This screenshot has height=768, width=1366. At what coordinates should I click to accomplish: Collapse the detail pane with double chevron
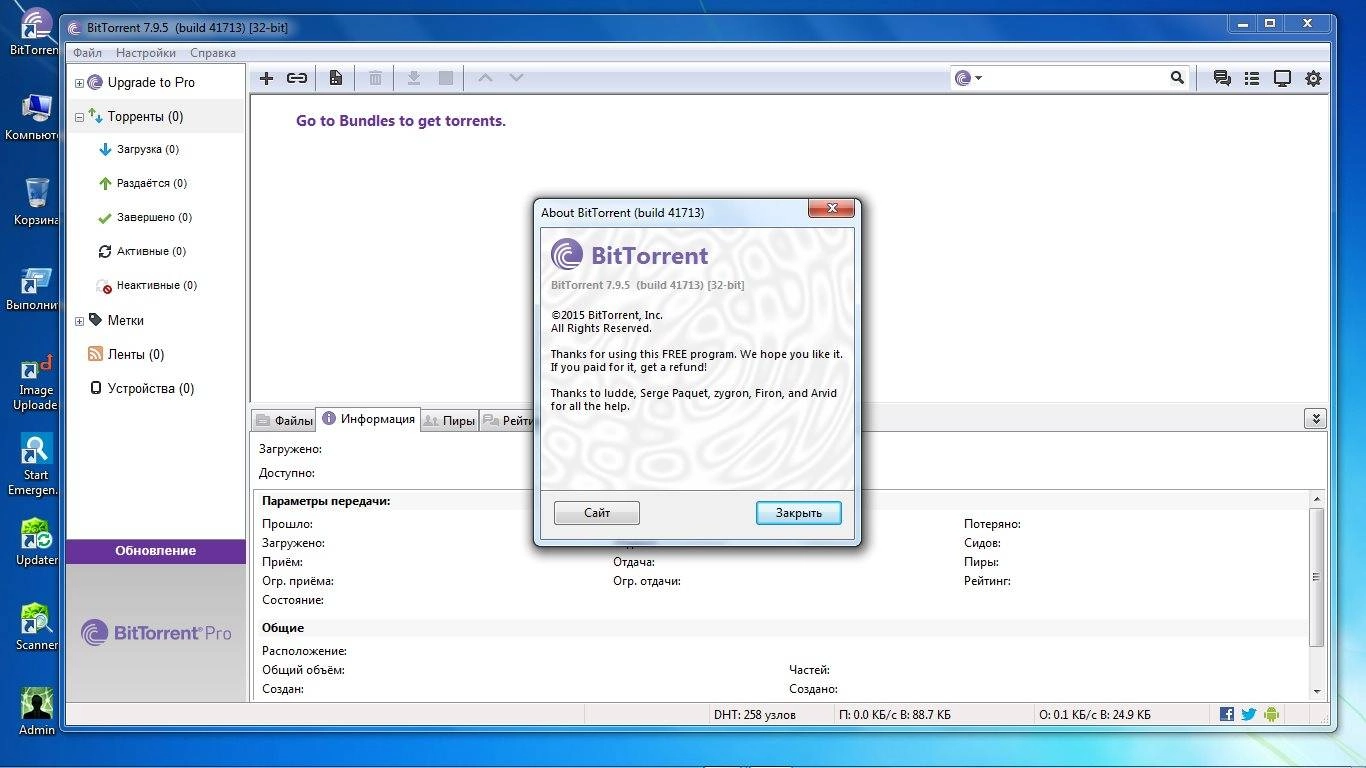1315,419
